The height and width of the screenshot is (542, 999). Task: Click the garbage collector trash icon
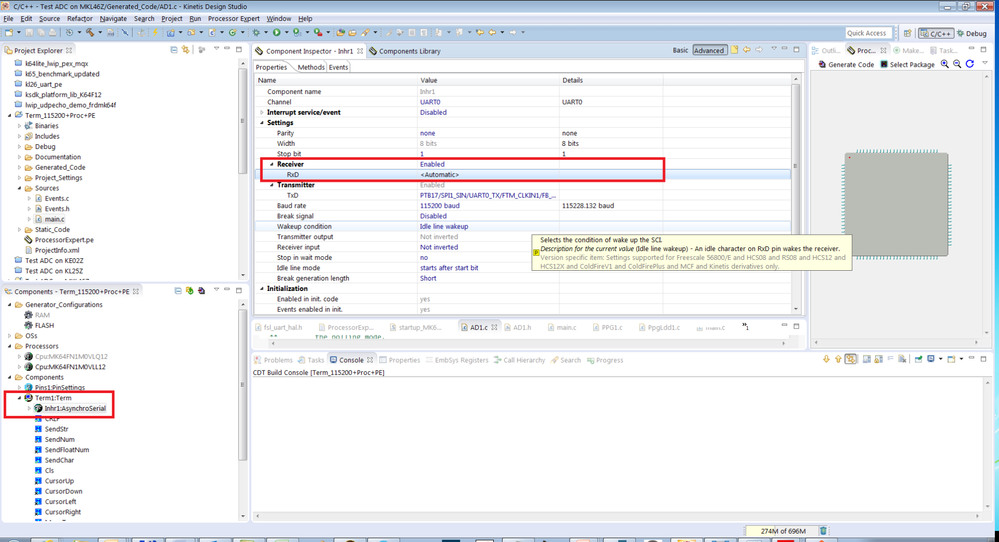823,531
